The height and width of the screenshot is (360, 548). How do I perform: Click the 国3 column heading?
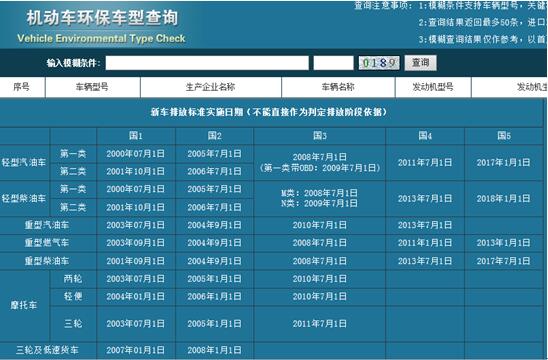tap(320, 136)
